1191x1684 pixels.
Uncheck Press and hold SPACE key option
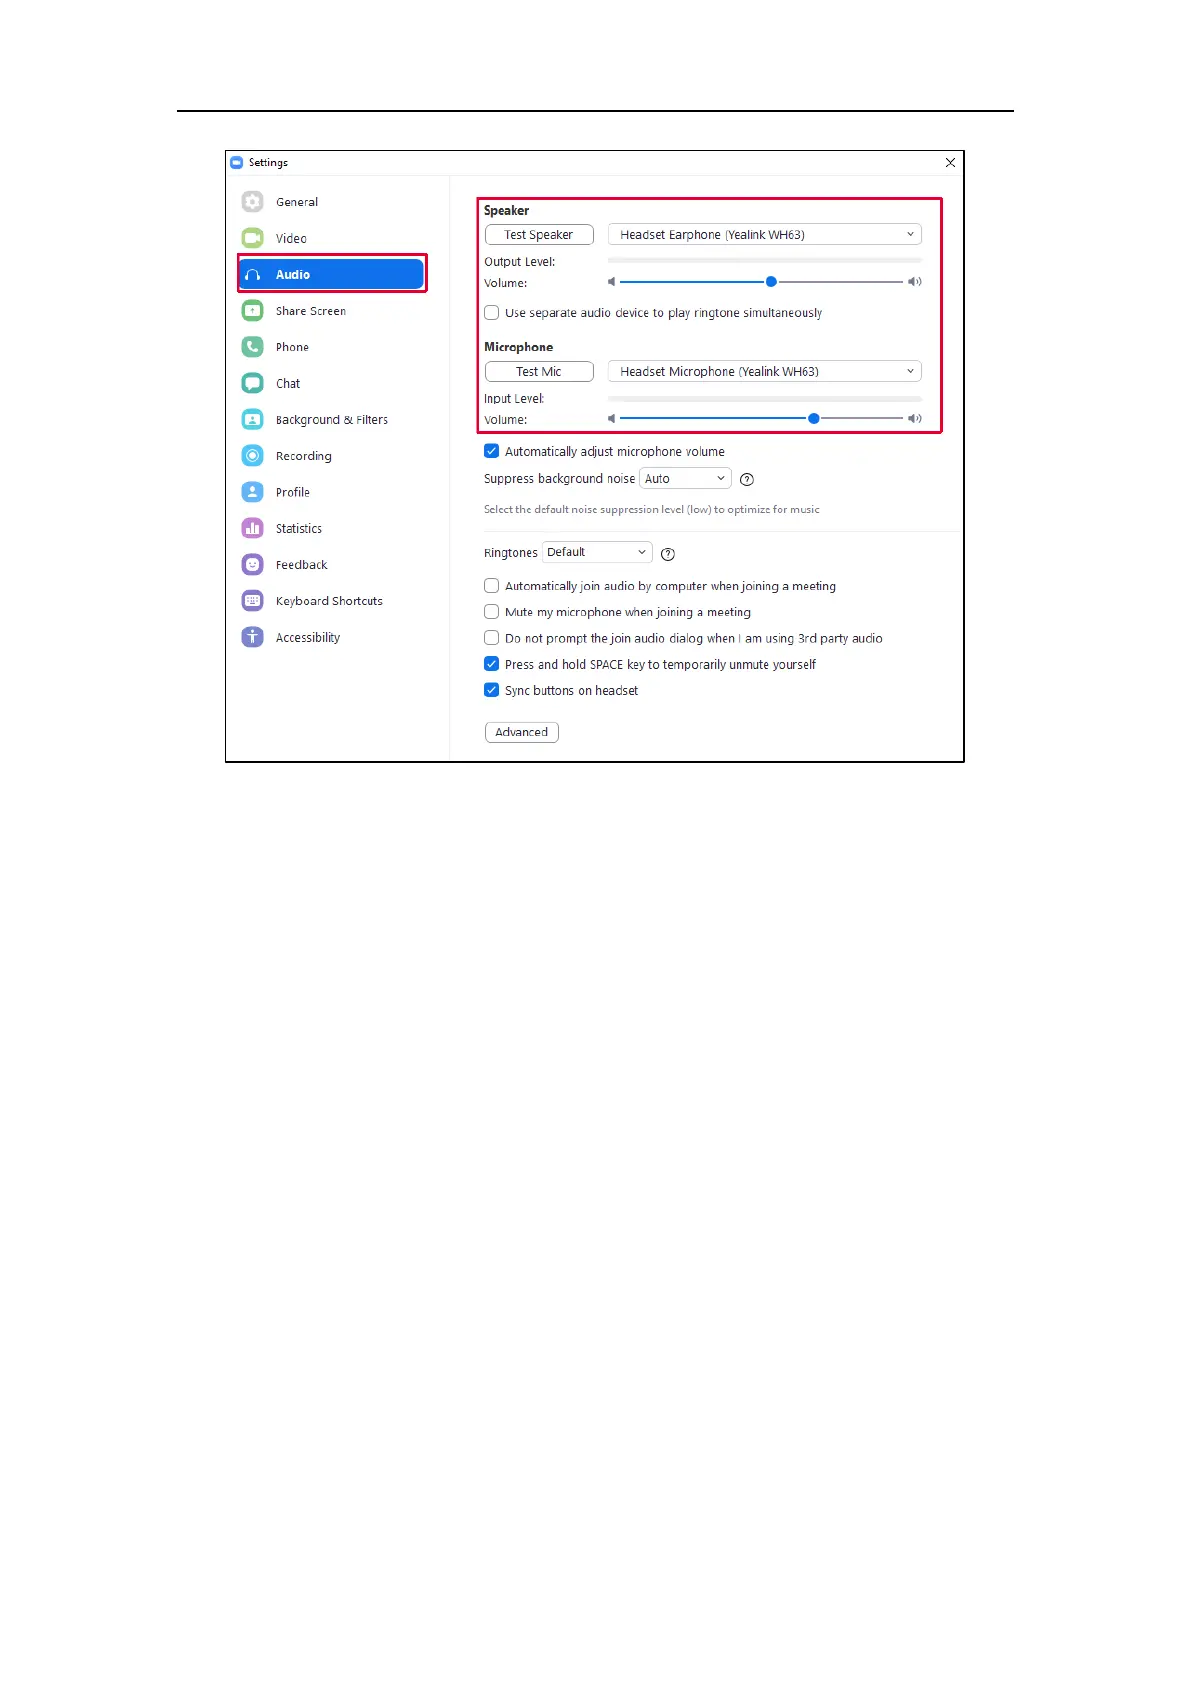(492, 664)
